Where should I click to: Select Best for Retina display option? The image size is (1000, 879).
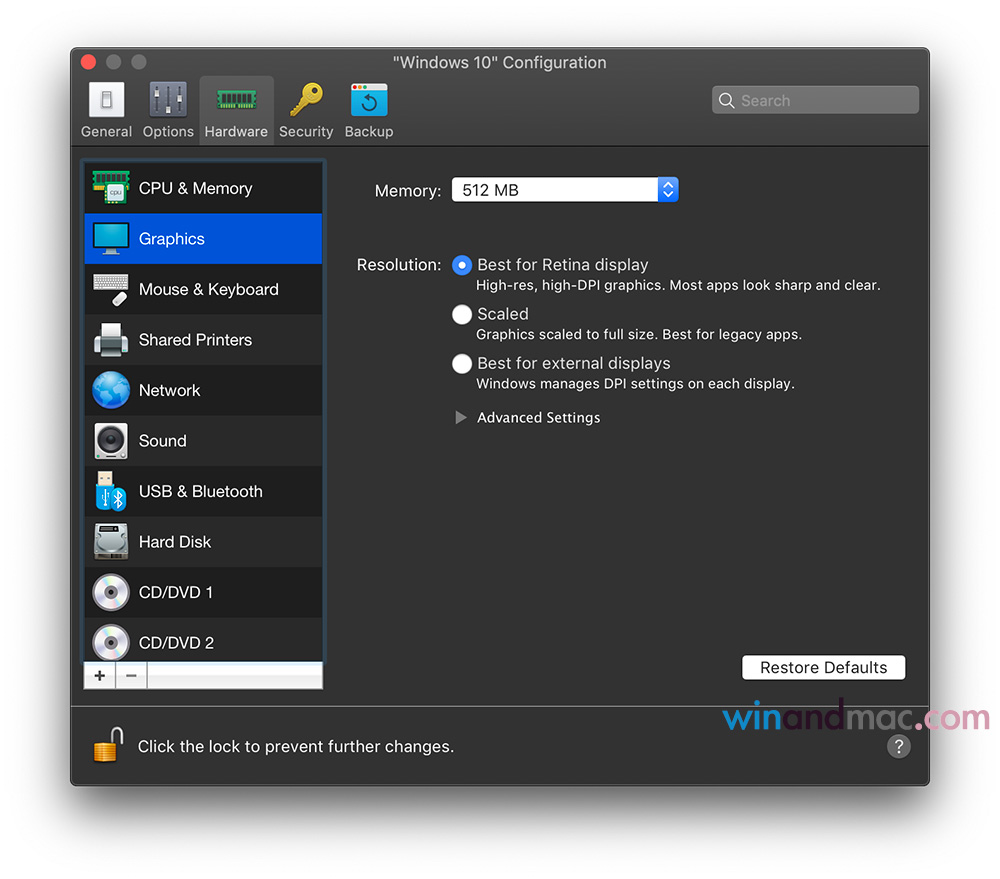coord(462,265)
